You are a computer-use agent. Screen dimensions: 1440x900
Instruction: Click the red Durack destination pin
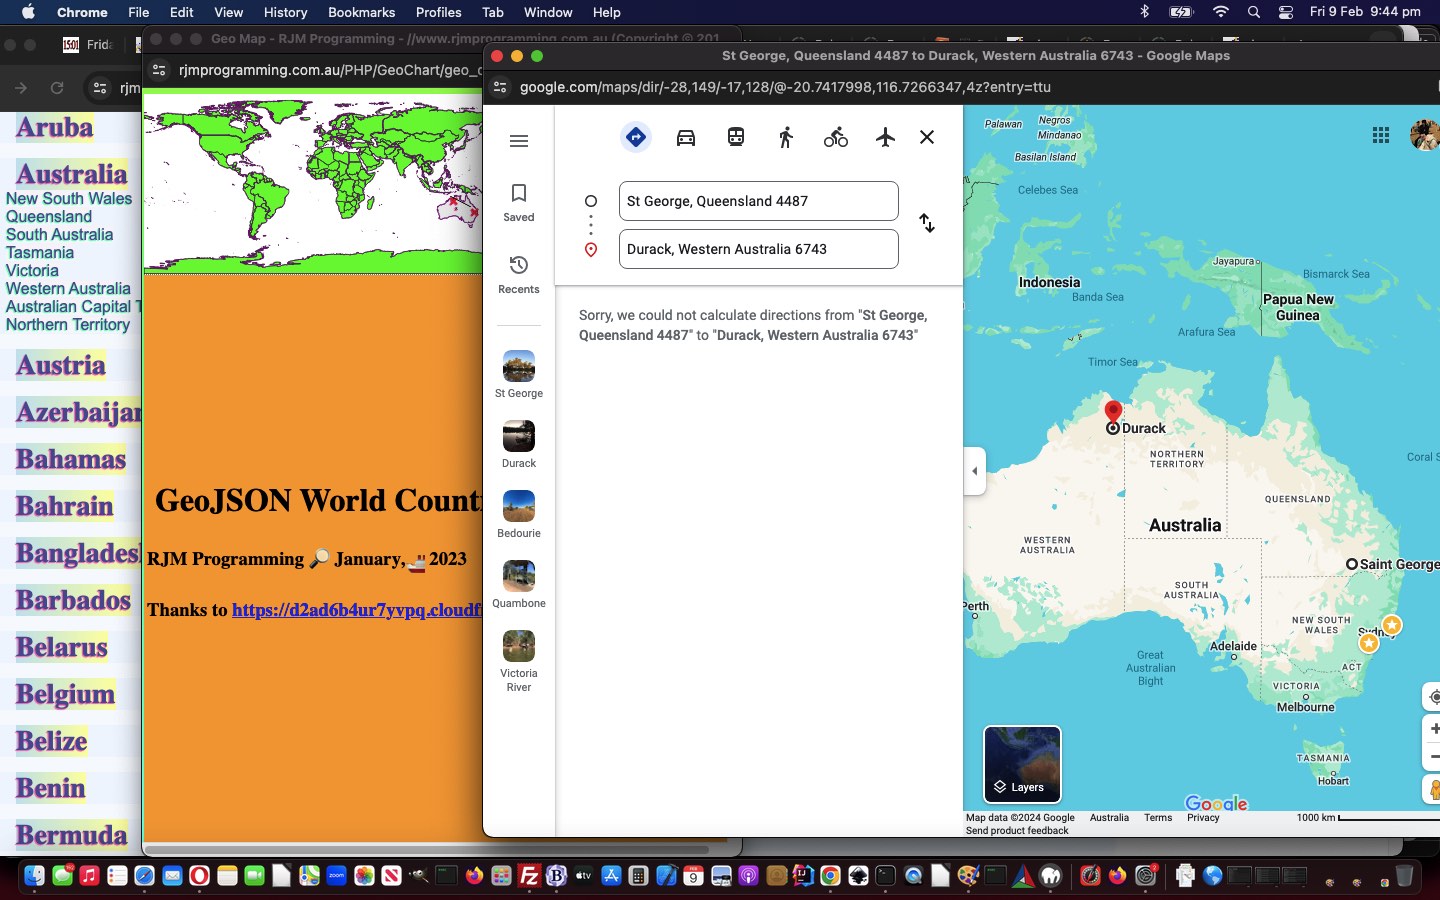[x=1113, y=411]
